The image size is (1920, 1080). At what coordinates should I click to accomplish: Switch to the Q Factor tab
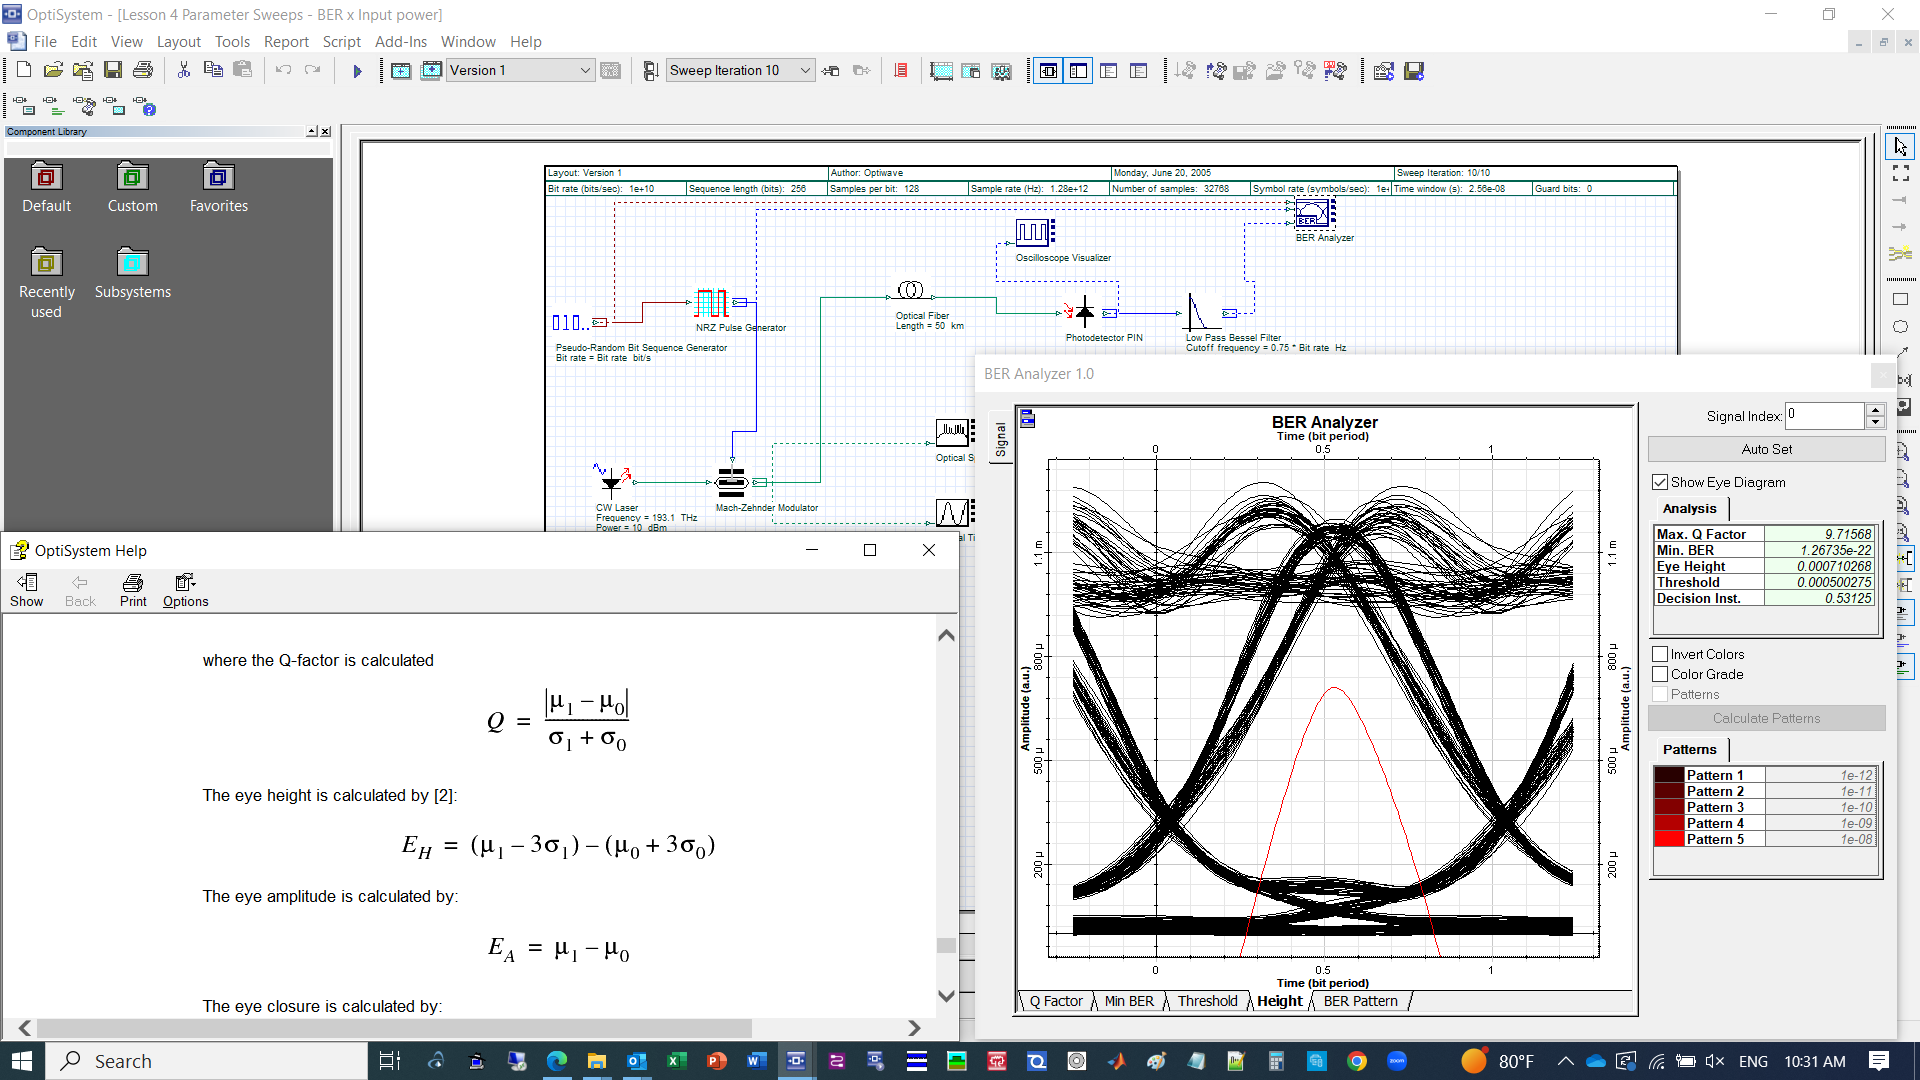coord(1055,1001)
